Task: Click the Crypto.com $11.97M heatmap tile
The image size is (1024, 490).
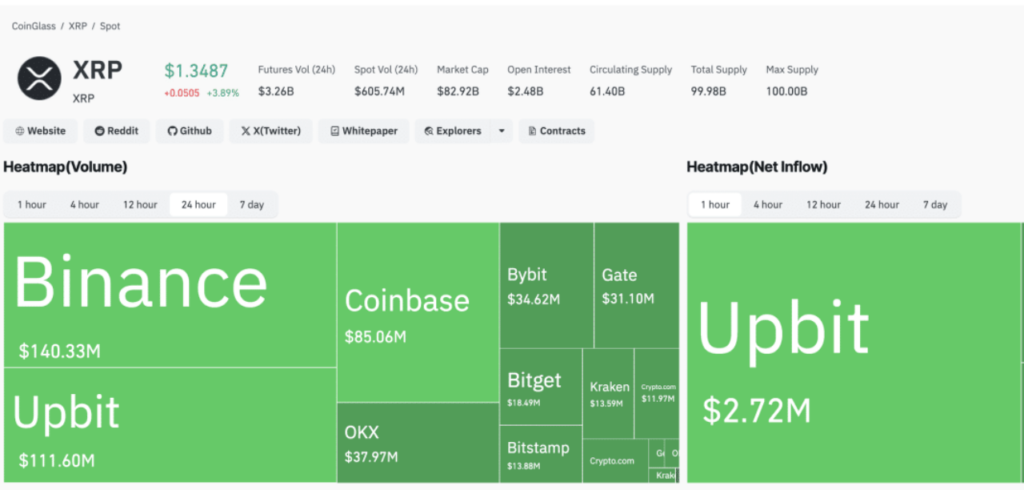Action: (657, 393)
